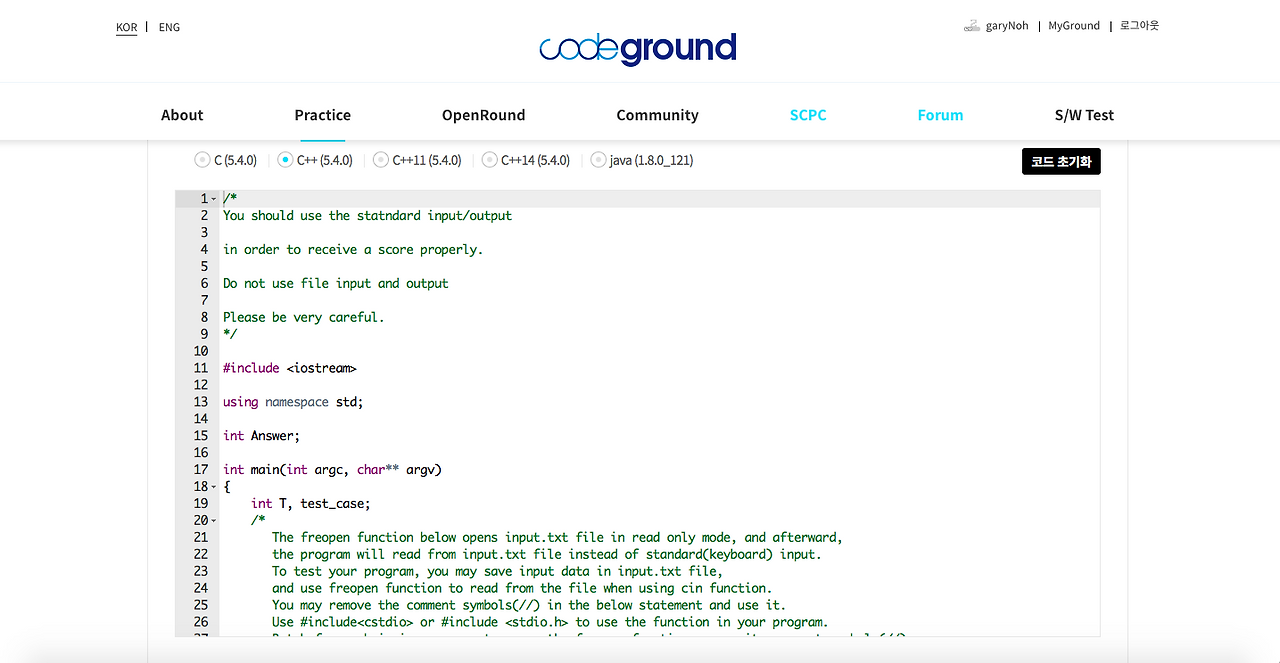Click the 'int main(int argc, char** argv)' line

pyautogui.click(x=332, y=470)
